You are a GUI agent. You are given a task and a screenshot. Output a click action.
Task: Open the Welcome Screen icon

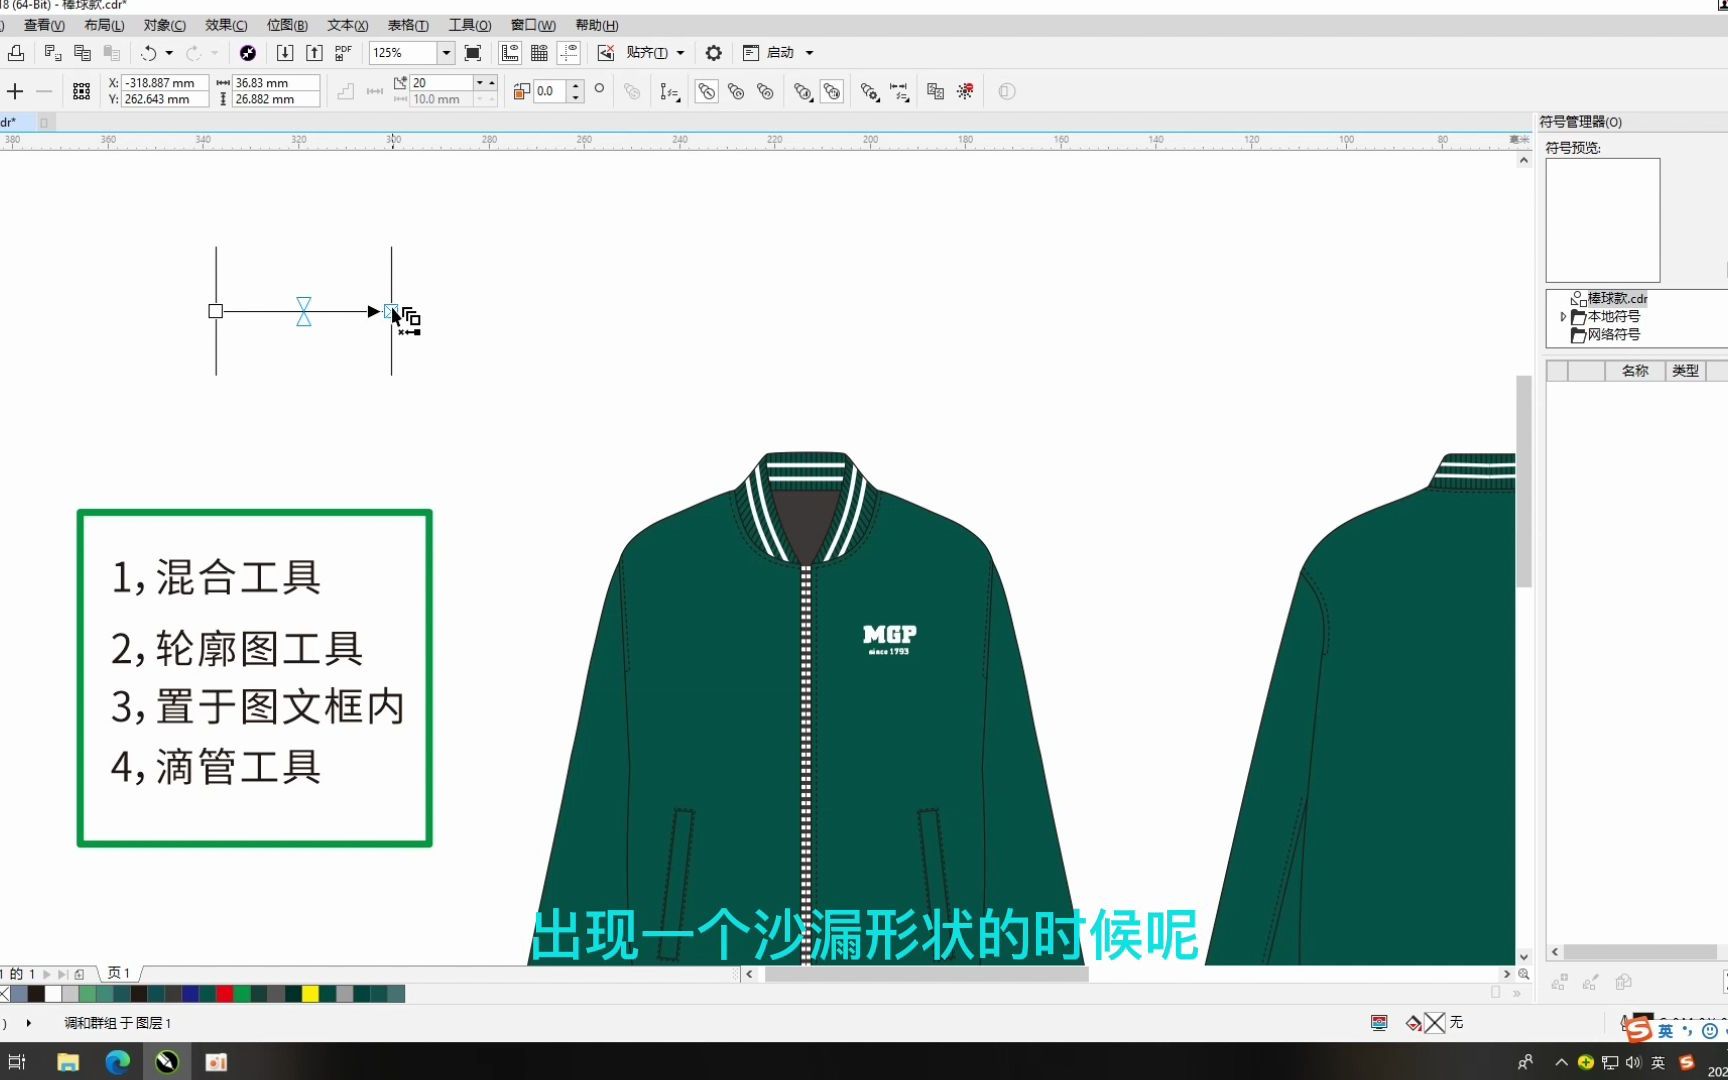point(248,52)
